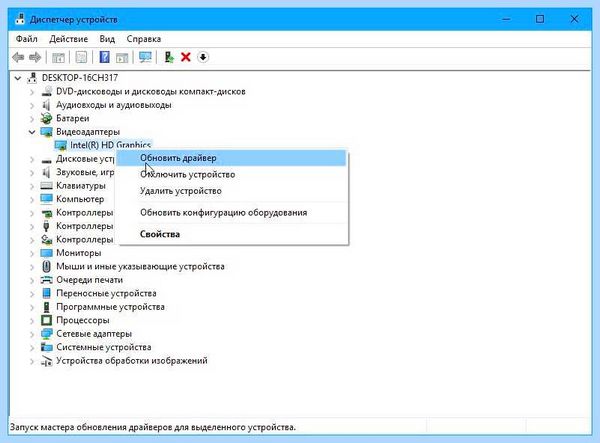The height and width of the screenshot is (443, 600).
Task: Expand the Системные устройства chevron
Action: pyautogui.click(x=32, y=347)
